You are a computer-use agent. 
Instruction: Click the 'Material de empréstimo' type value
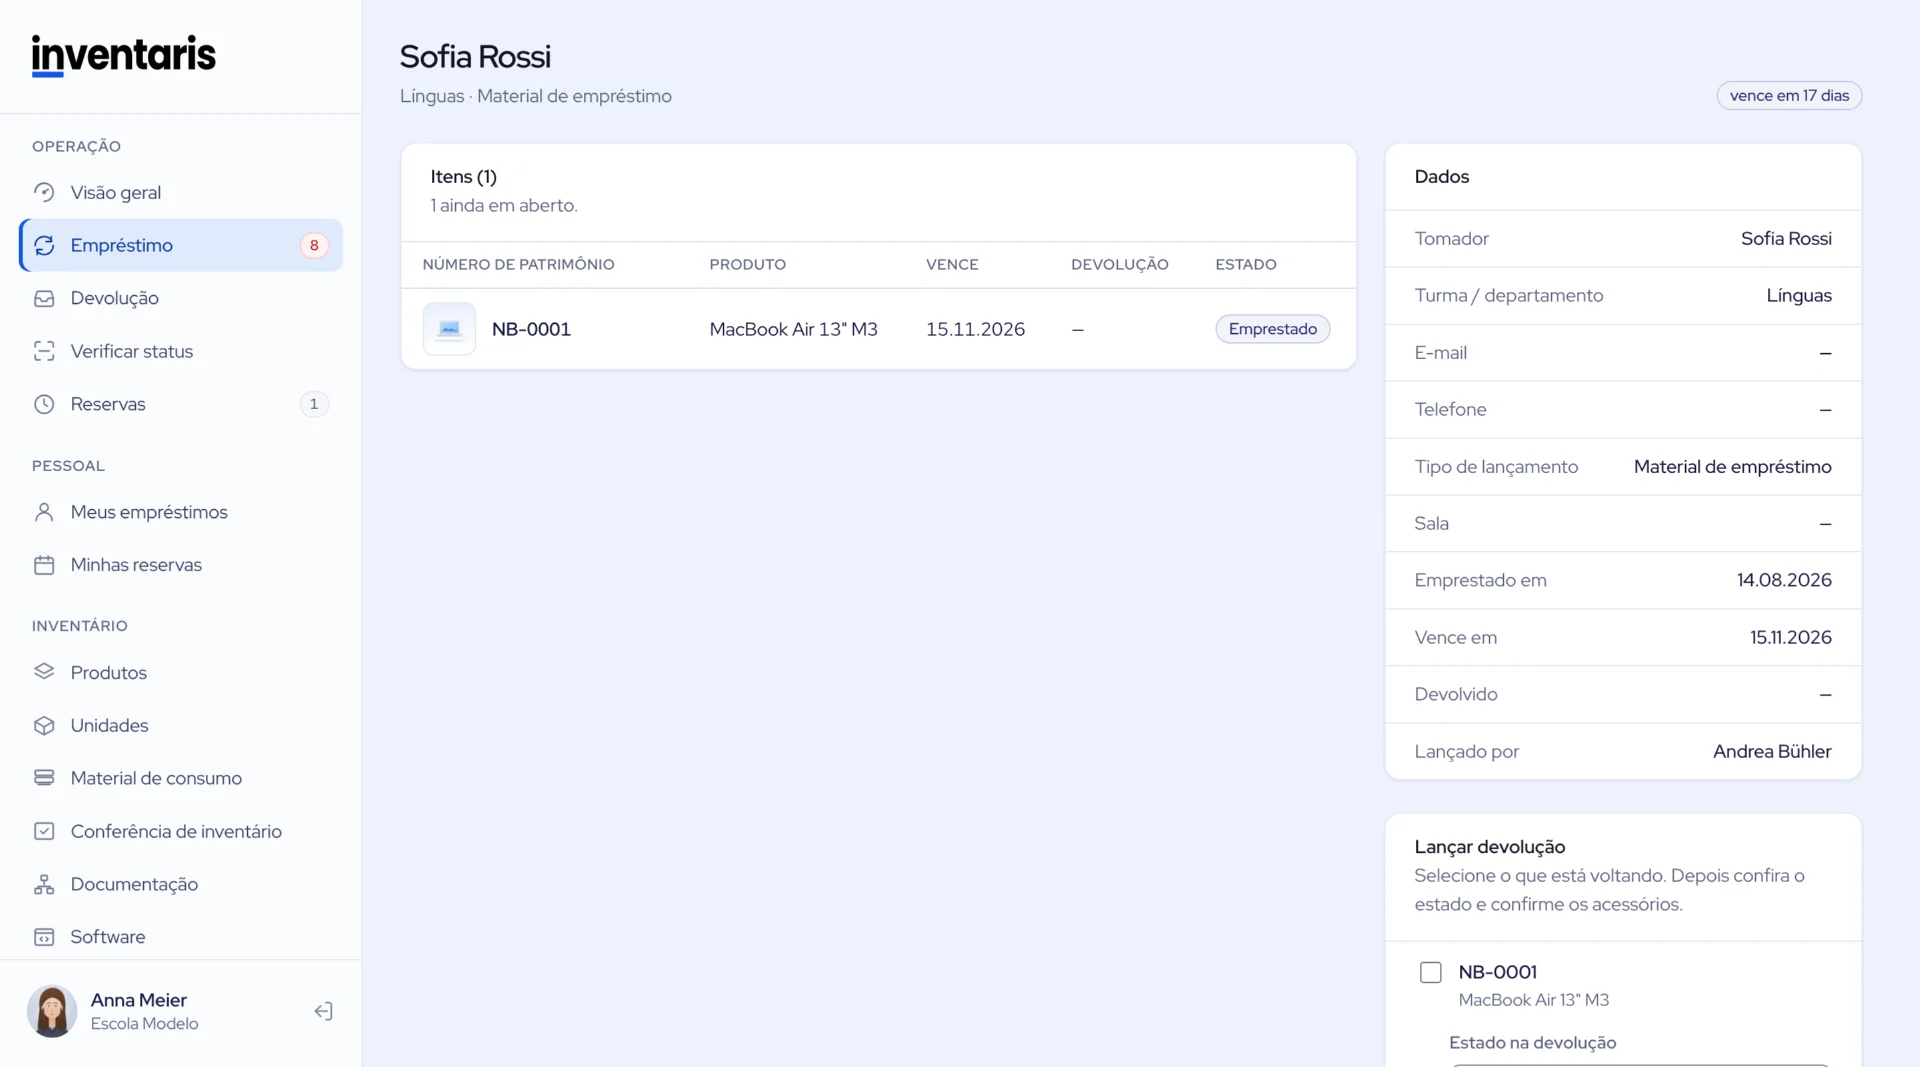click(1732, 466)
